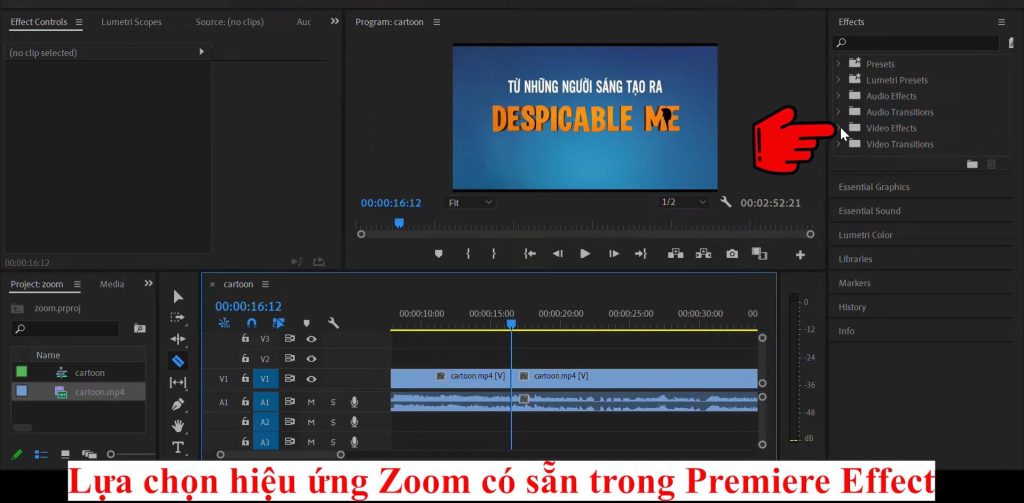Add marker in timeline header

[x=306, y=323]
